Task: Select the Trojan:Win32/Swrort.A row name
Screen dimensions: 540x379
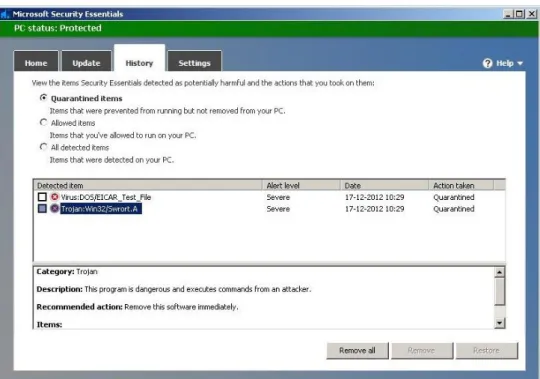Action: point(101,209)
